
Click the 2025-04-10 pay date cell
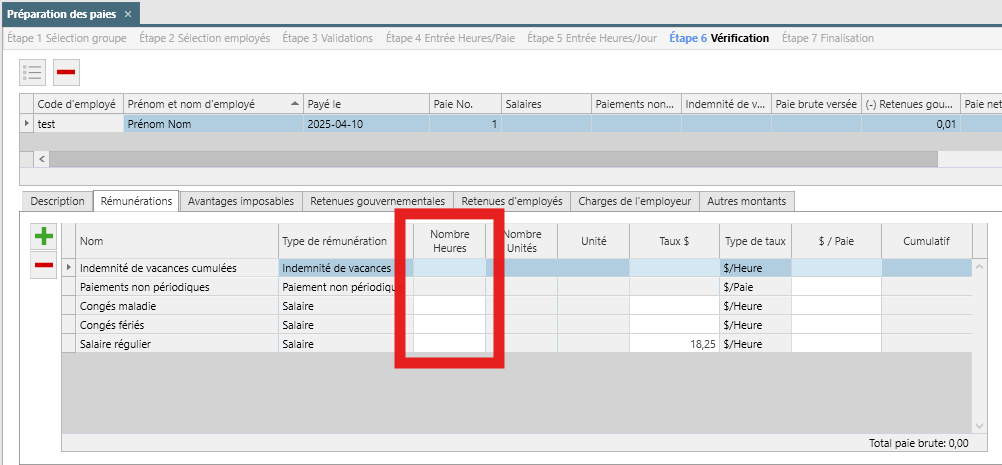coord(367,123)
